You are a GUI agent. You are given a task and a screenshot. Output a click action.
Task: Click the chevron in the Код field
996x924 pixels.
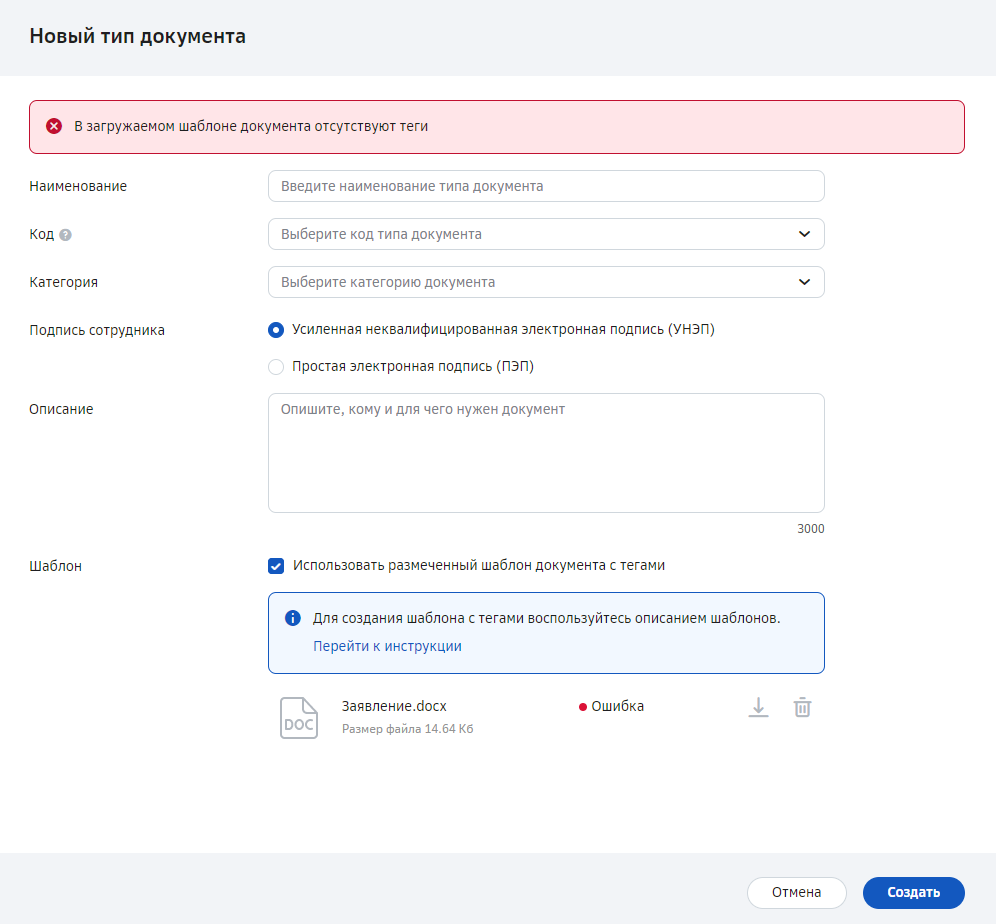[804, 234]
